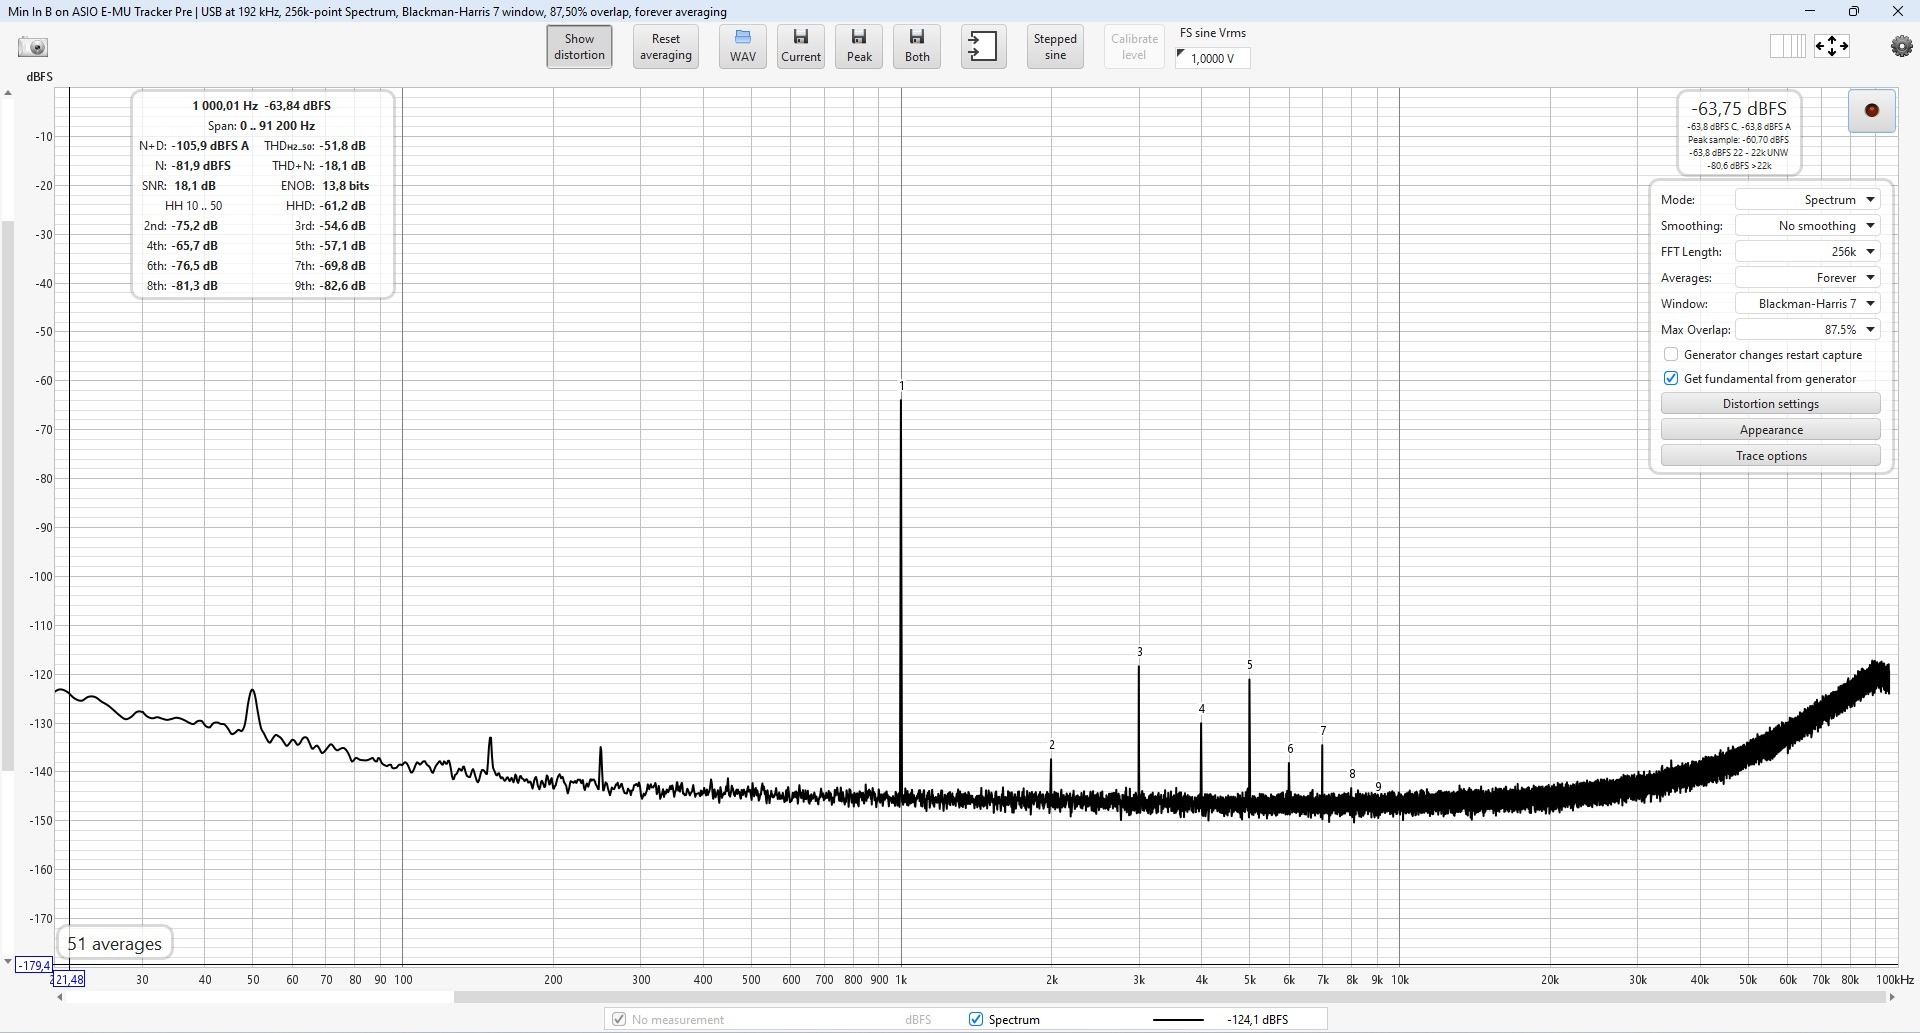1920x1033 pixels.
Task: Click the ENOB 13,8 bits value
Action: point(345,185)
